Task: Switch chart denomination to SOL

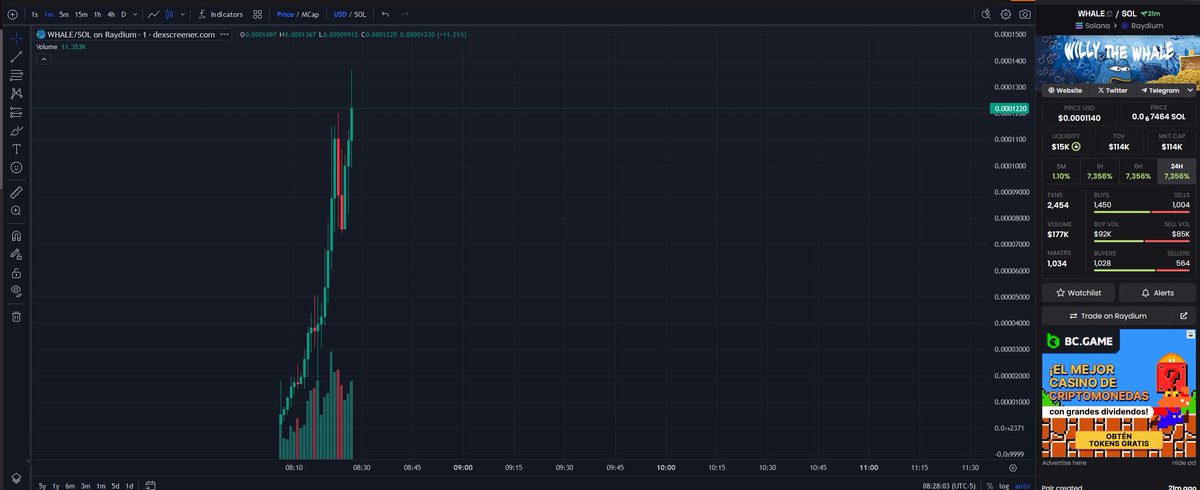Action: click(x=361, y=15)
